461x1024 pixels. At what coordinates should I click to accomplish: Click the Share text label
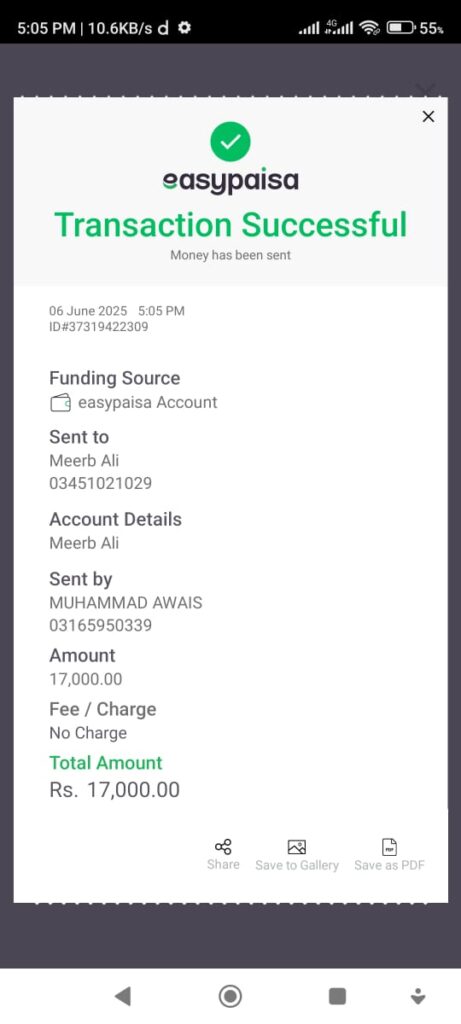223,864
